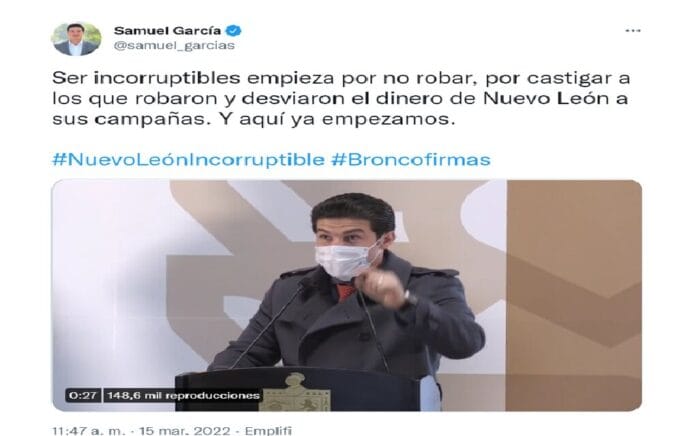Image resolution: width=696 pixels, height=436 pixels.
Task: Click the tweet text starting 'Ser incorruptibles'
Action: point(341,98)
